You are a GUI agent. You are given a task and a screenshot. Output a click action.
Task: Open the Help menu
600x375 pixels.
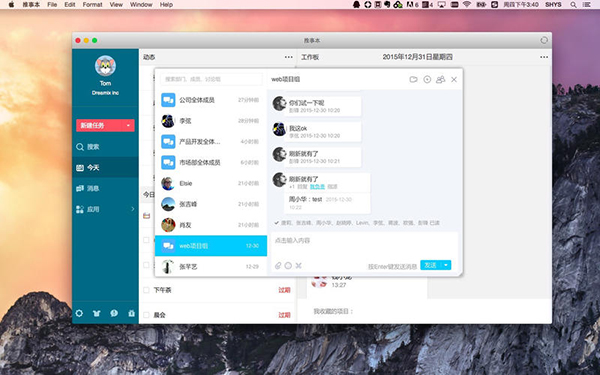[166, 5]
